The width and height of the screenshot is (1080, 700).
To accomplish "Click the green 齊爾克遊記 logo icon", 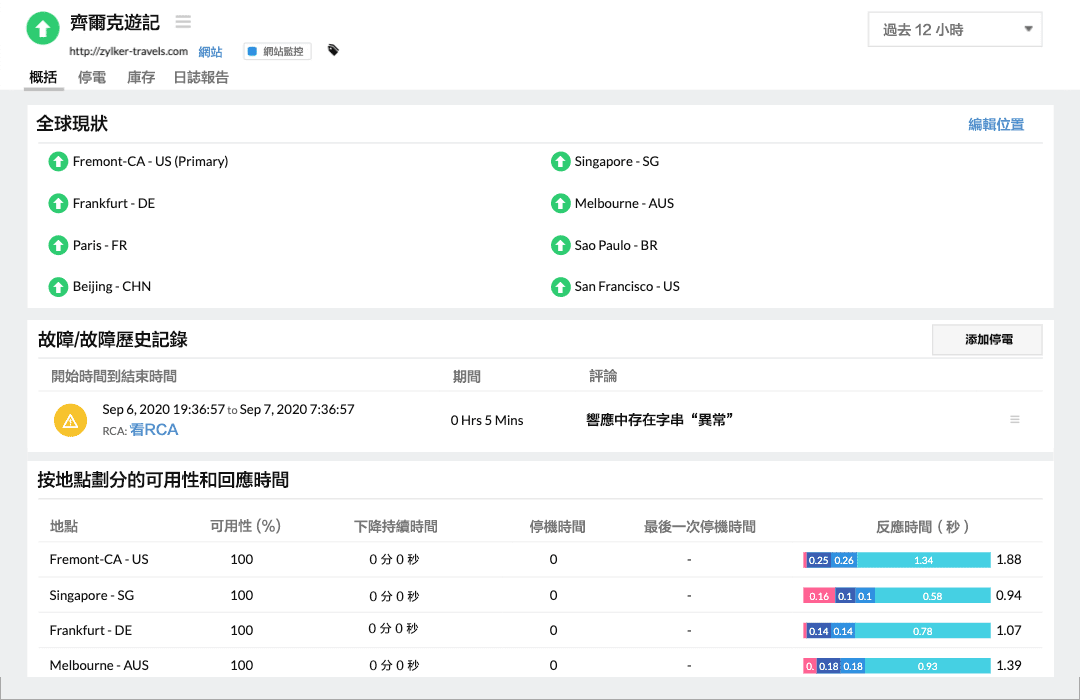I will (42, 27).
